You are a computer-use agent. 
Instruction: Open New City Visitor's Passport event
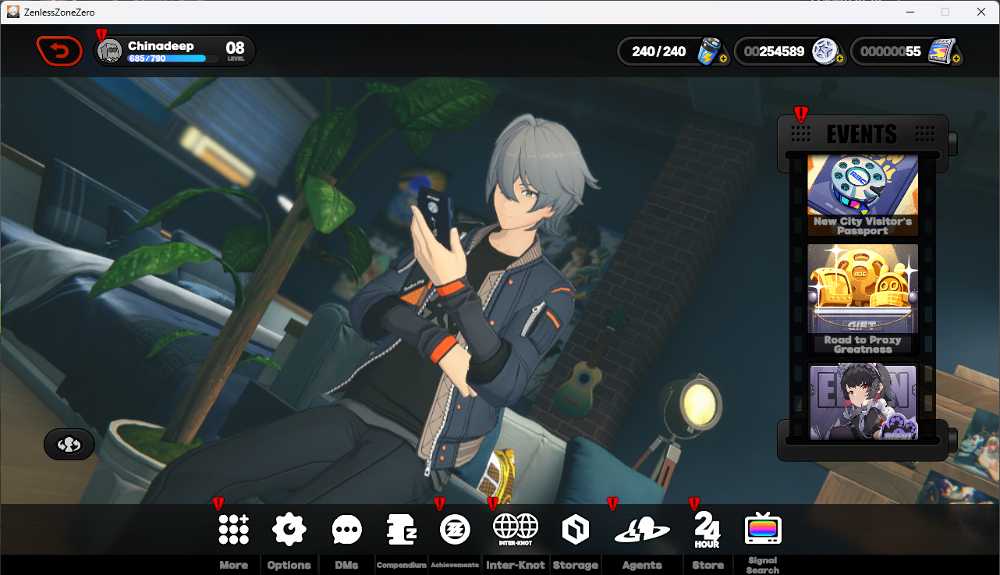coord(862,195)
